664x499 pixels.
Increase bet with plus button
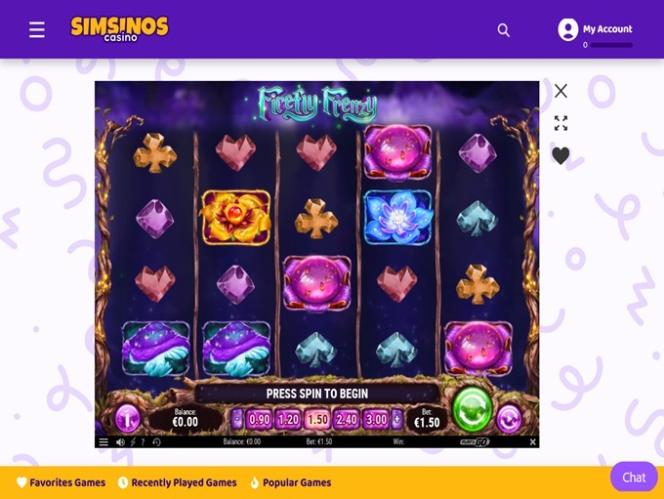(x=397, y=419)
